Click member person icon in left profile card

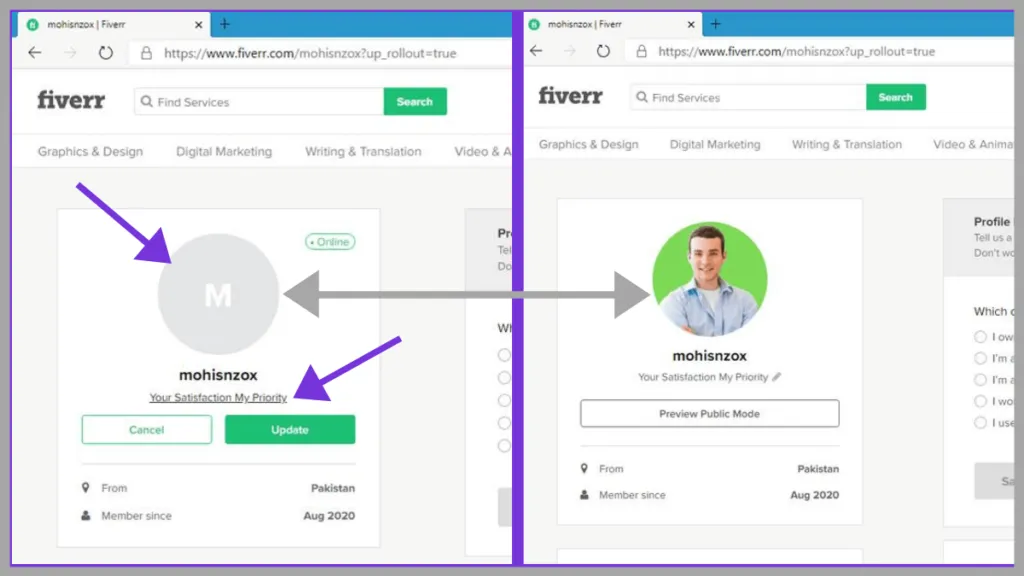point(86,515)
